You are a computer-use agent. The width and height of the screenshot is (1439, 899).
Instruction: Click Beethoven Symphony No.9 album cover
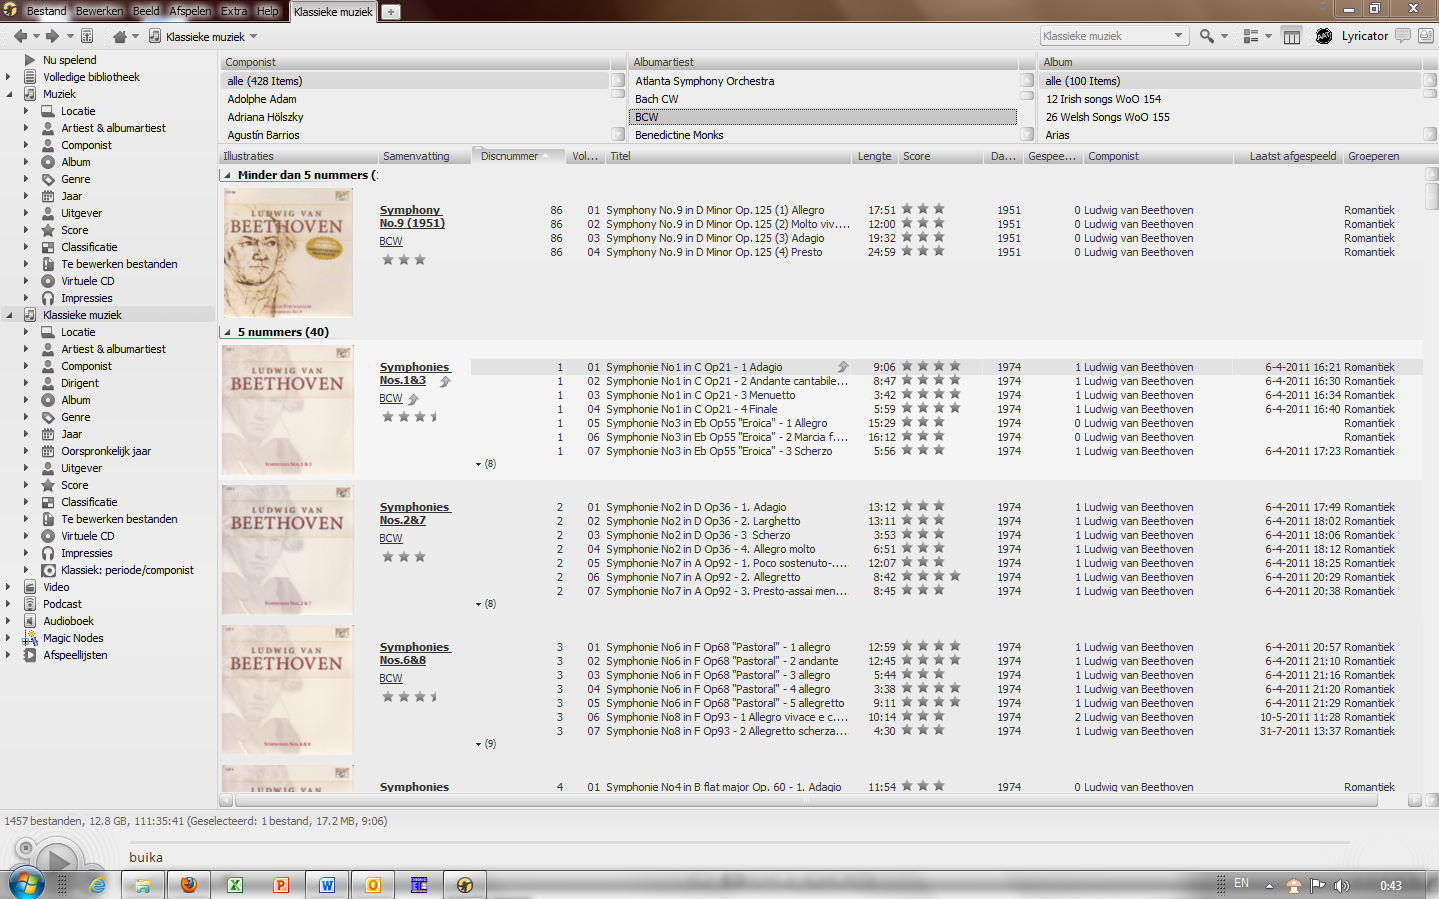pos(287,253)
